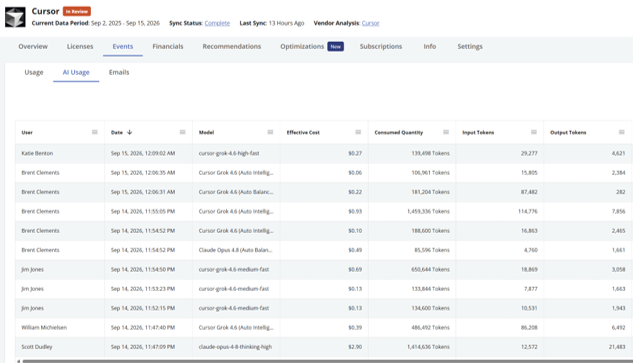Open the Input Tokens column menu icon
Image resolution: width=633 pixels, height=363 pixels.
click(534, 132)
